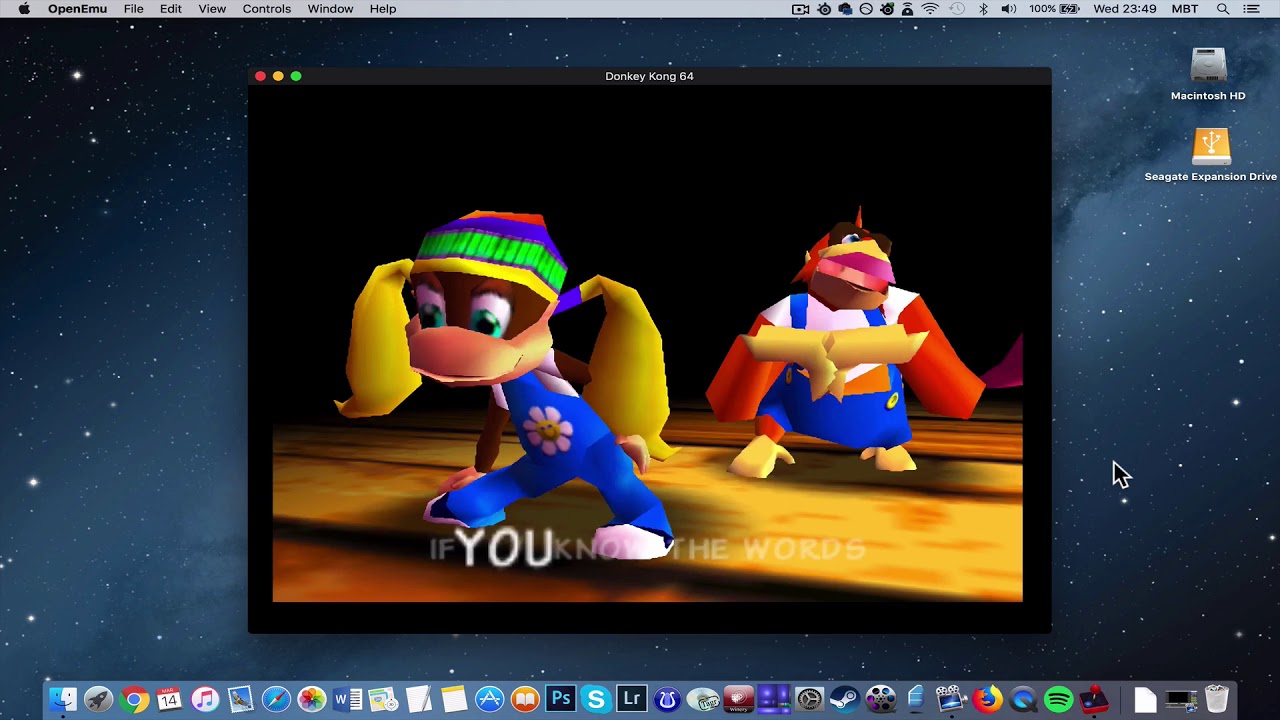Open Launchpad rocket icon in the Dock

point(98,699)
